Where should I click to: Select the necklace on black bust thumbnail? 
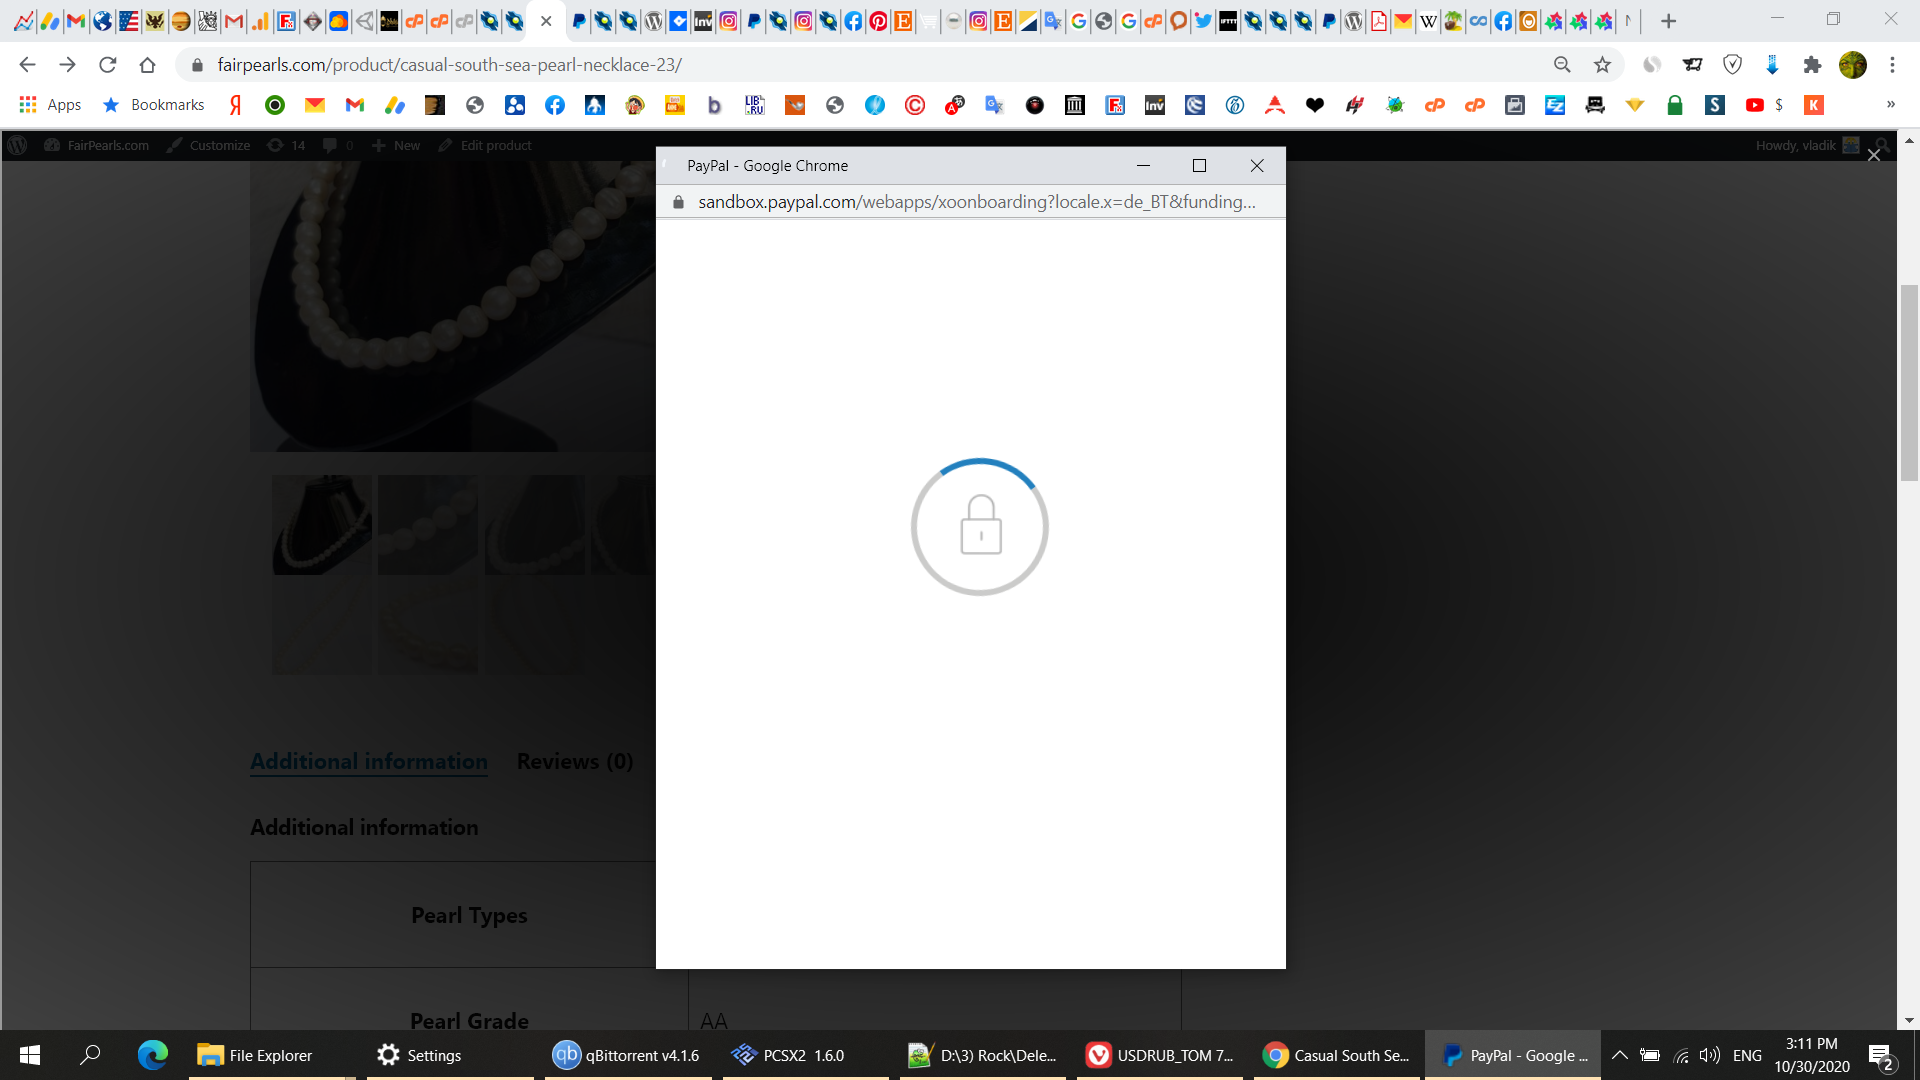(x=322, y=524)
